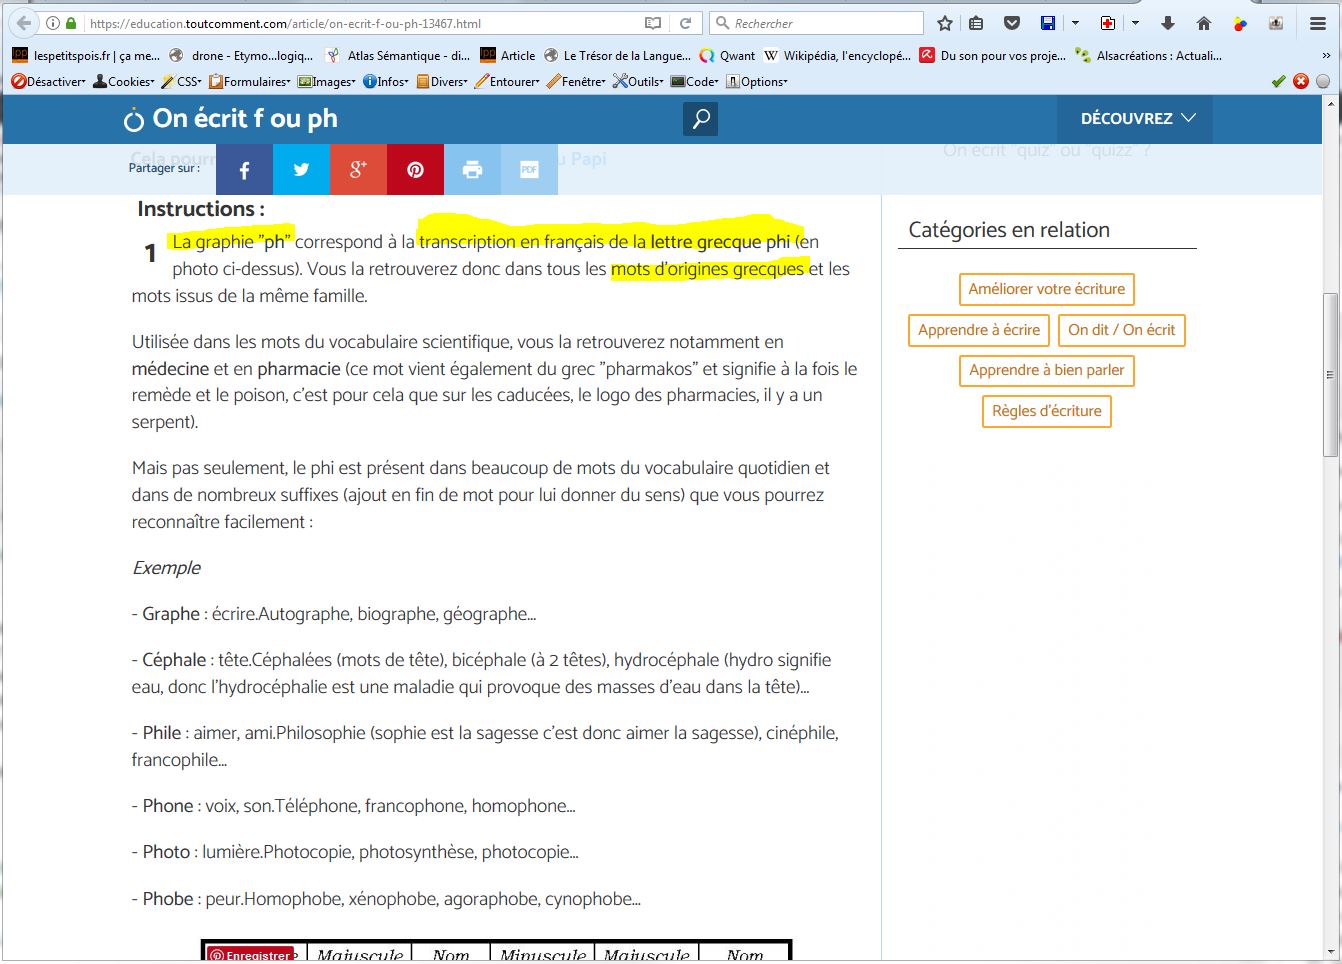The height and width of the screenshot is (964, 1342).
Task: Print the article using the printer icon
Action: point(472,170)
